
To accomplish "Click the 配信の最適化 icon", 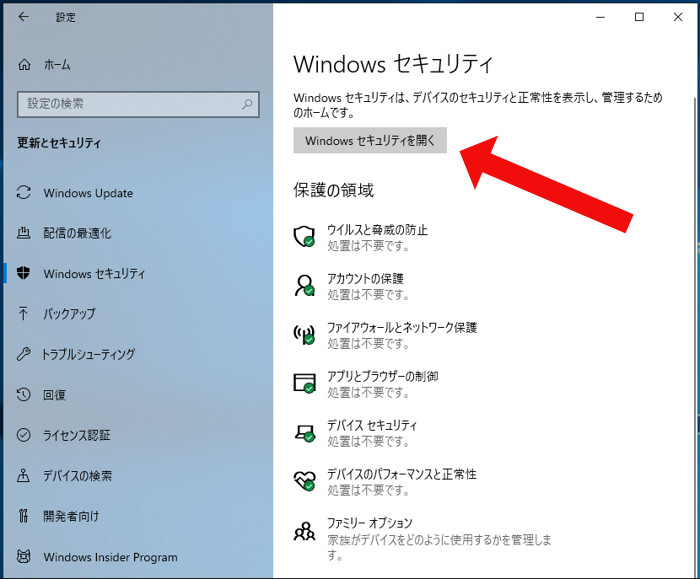I will coord(24,233).
